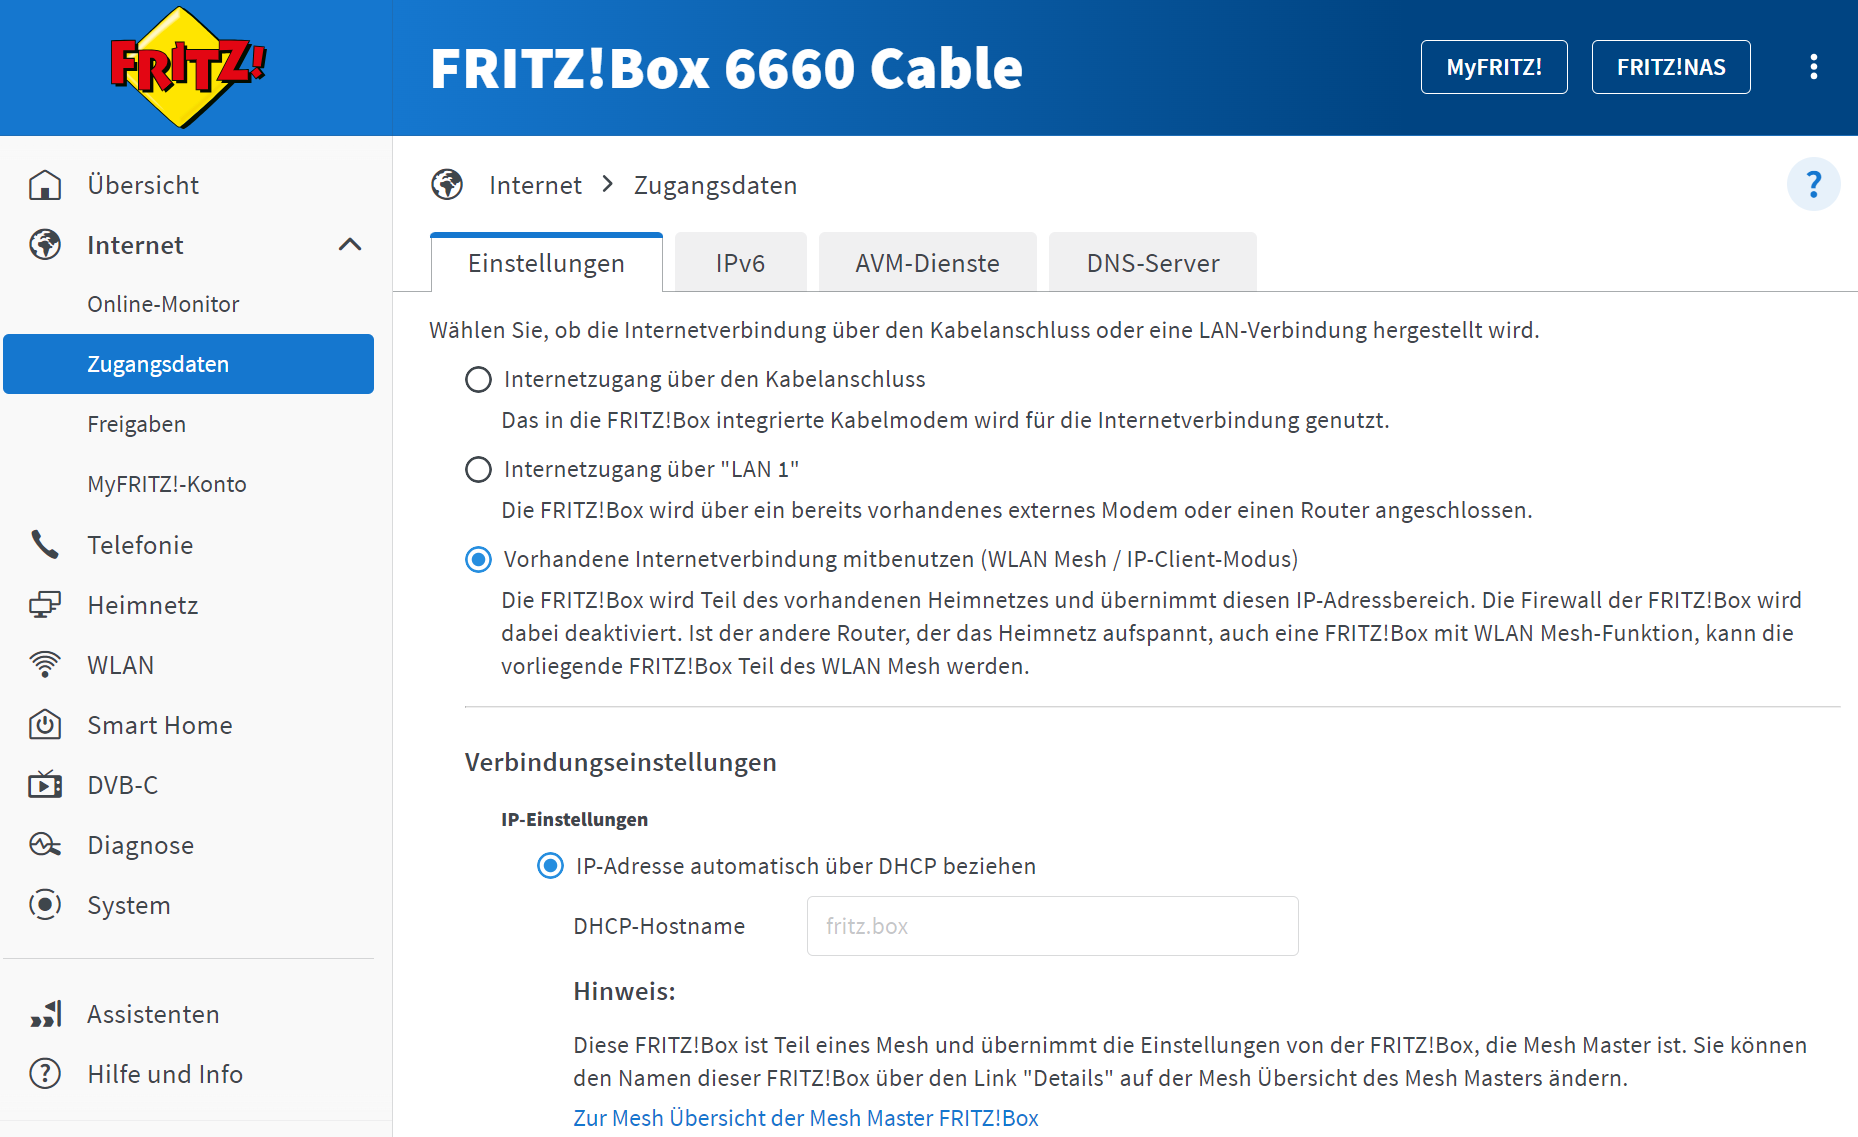Open the Smart Home icon
Screen dimensions: 1858x1137
(x=45, y=725)
